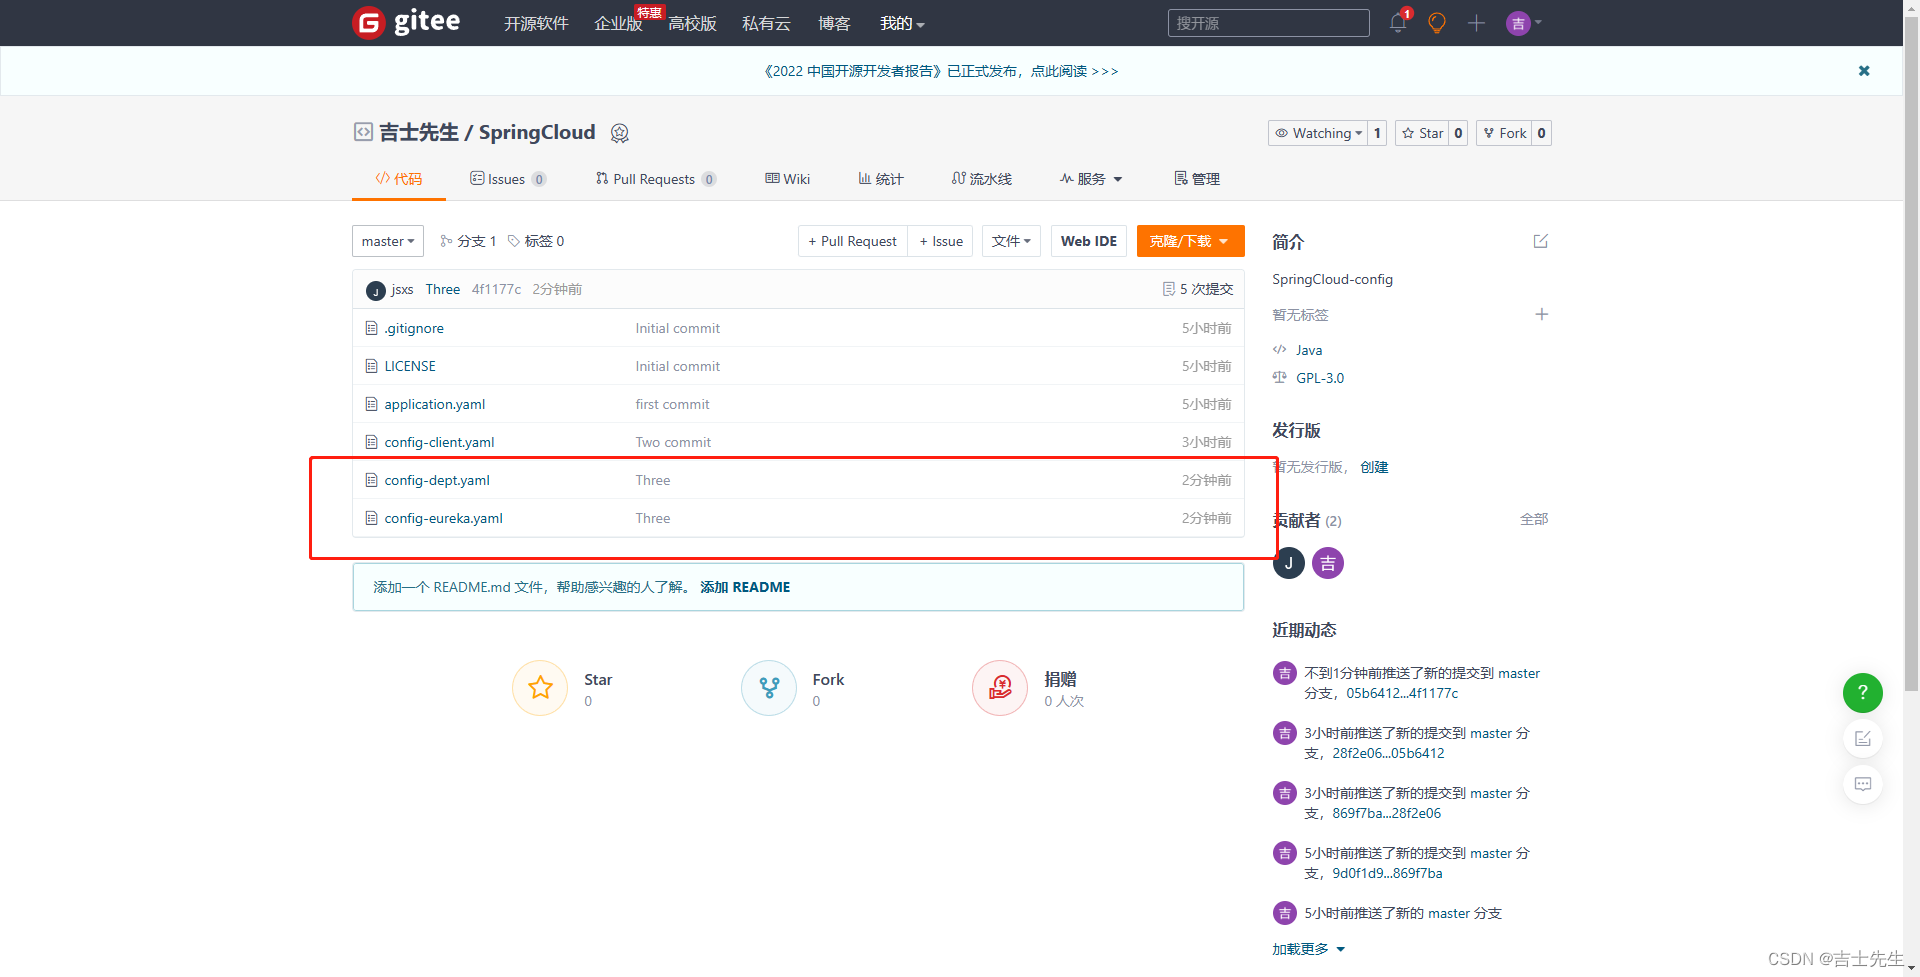Screen dimensions: 1920x977
Task: Click the green help question mark button
Action: pyautogui.click(x=1862, y=692)
